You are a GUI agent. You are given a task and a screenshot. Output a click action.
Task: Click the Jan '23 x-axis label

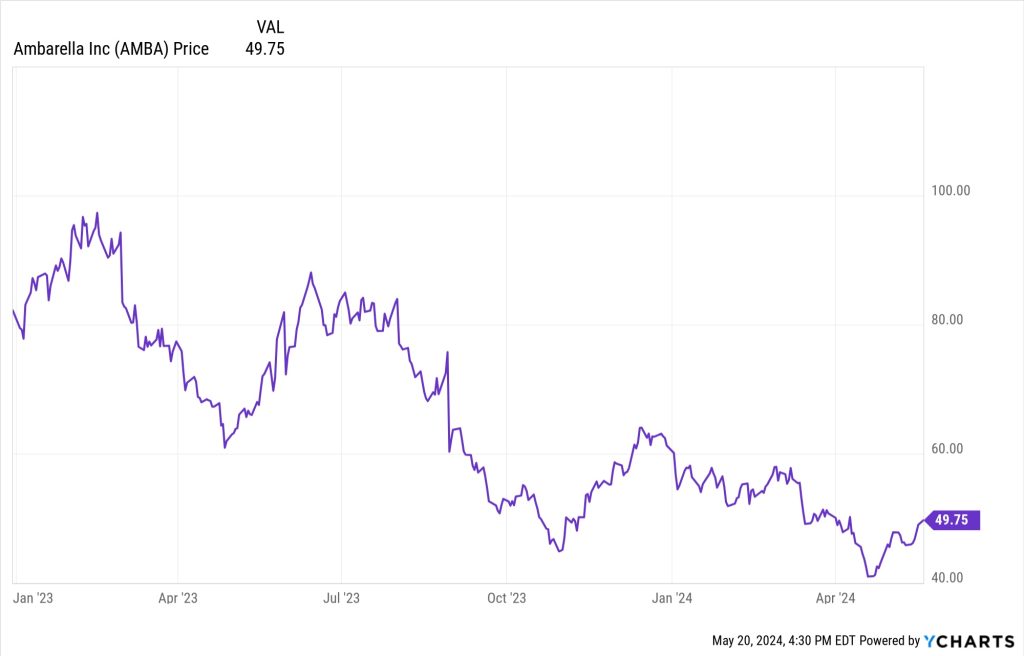point(32,598)
